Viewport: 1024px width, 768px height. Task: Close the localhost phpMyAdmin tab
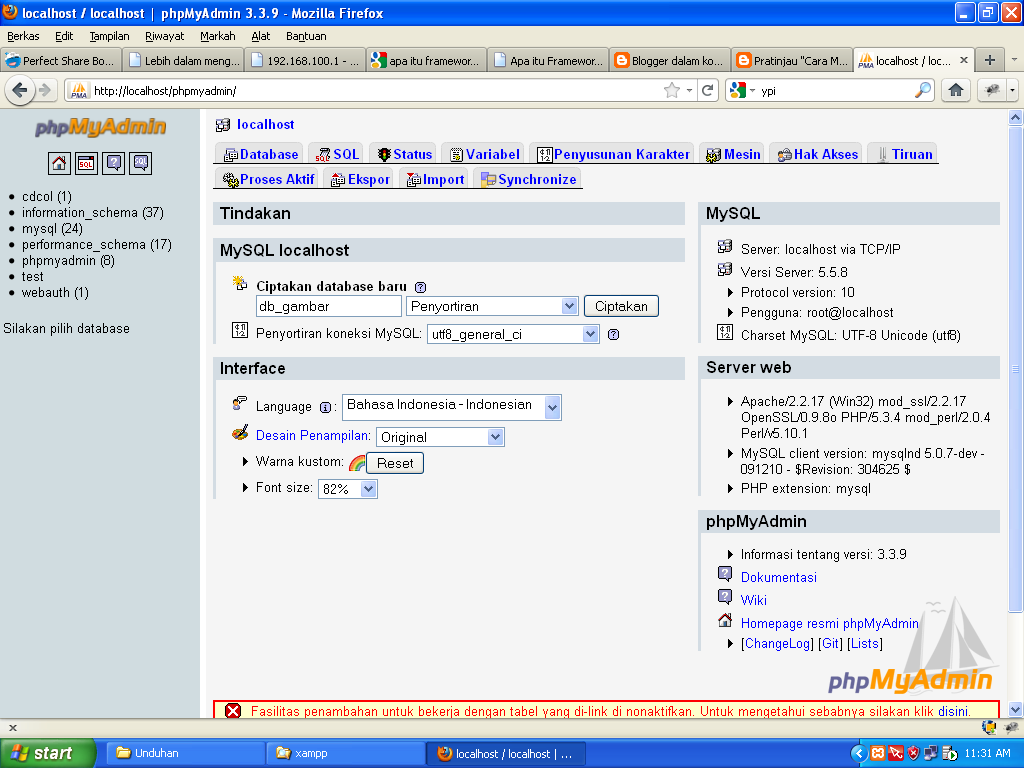[963, 60]
